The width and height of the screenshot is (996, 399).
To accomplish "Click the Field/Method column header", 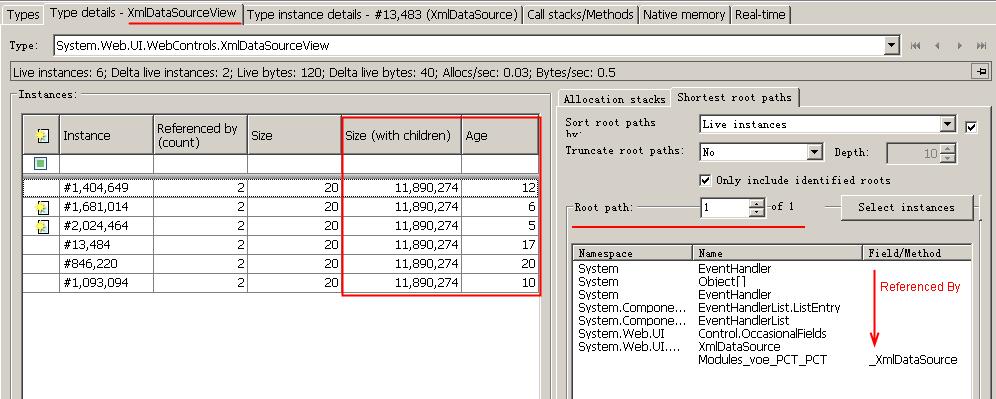I will click(917, 253).
